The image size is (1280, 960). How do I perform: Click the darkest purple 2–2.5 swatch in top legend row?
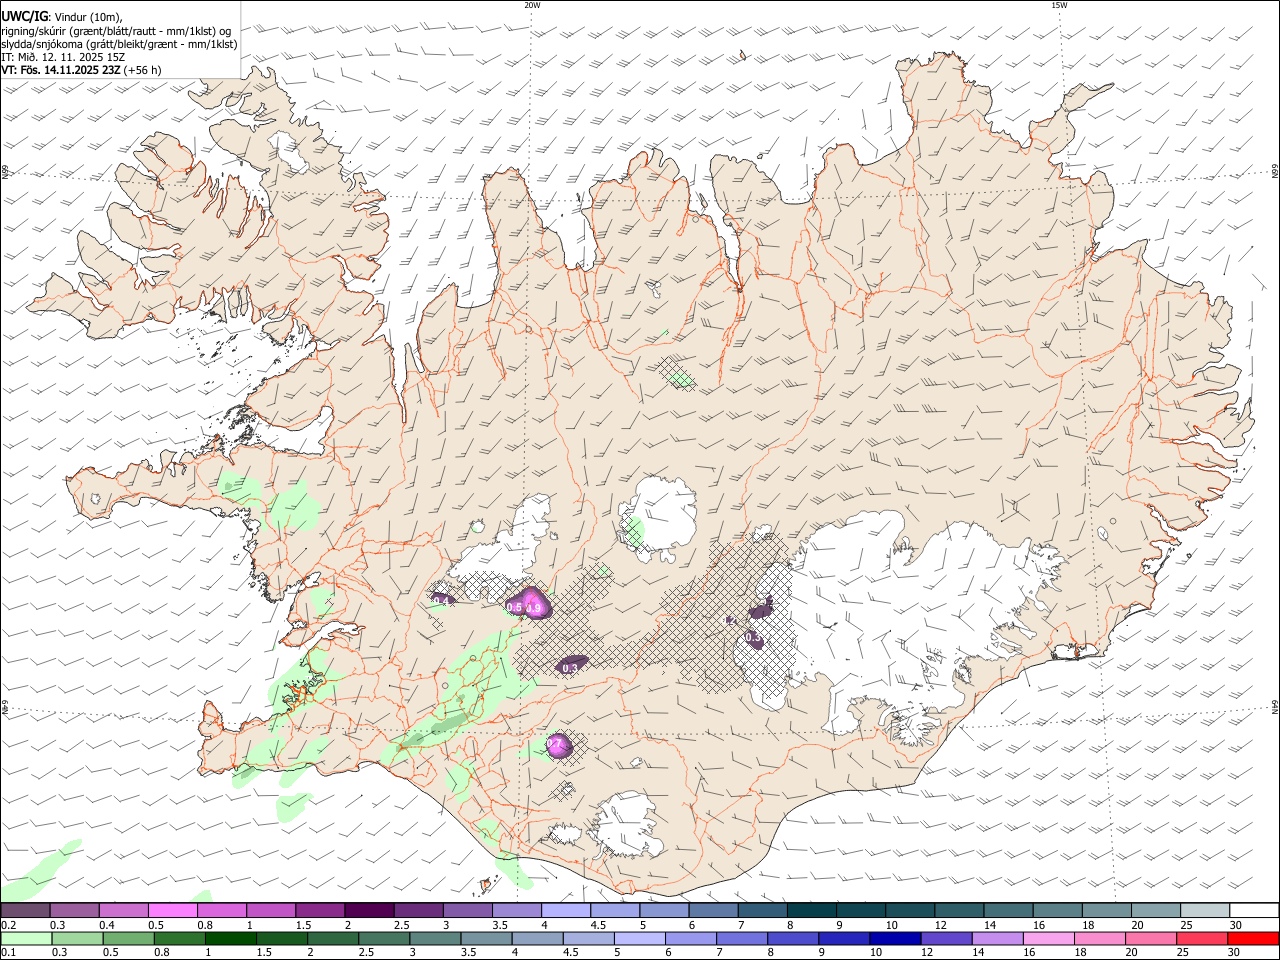369,911
